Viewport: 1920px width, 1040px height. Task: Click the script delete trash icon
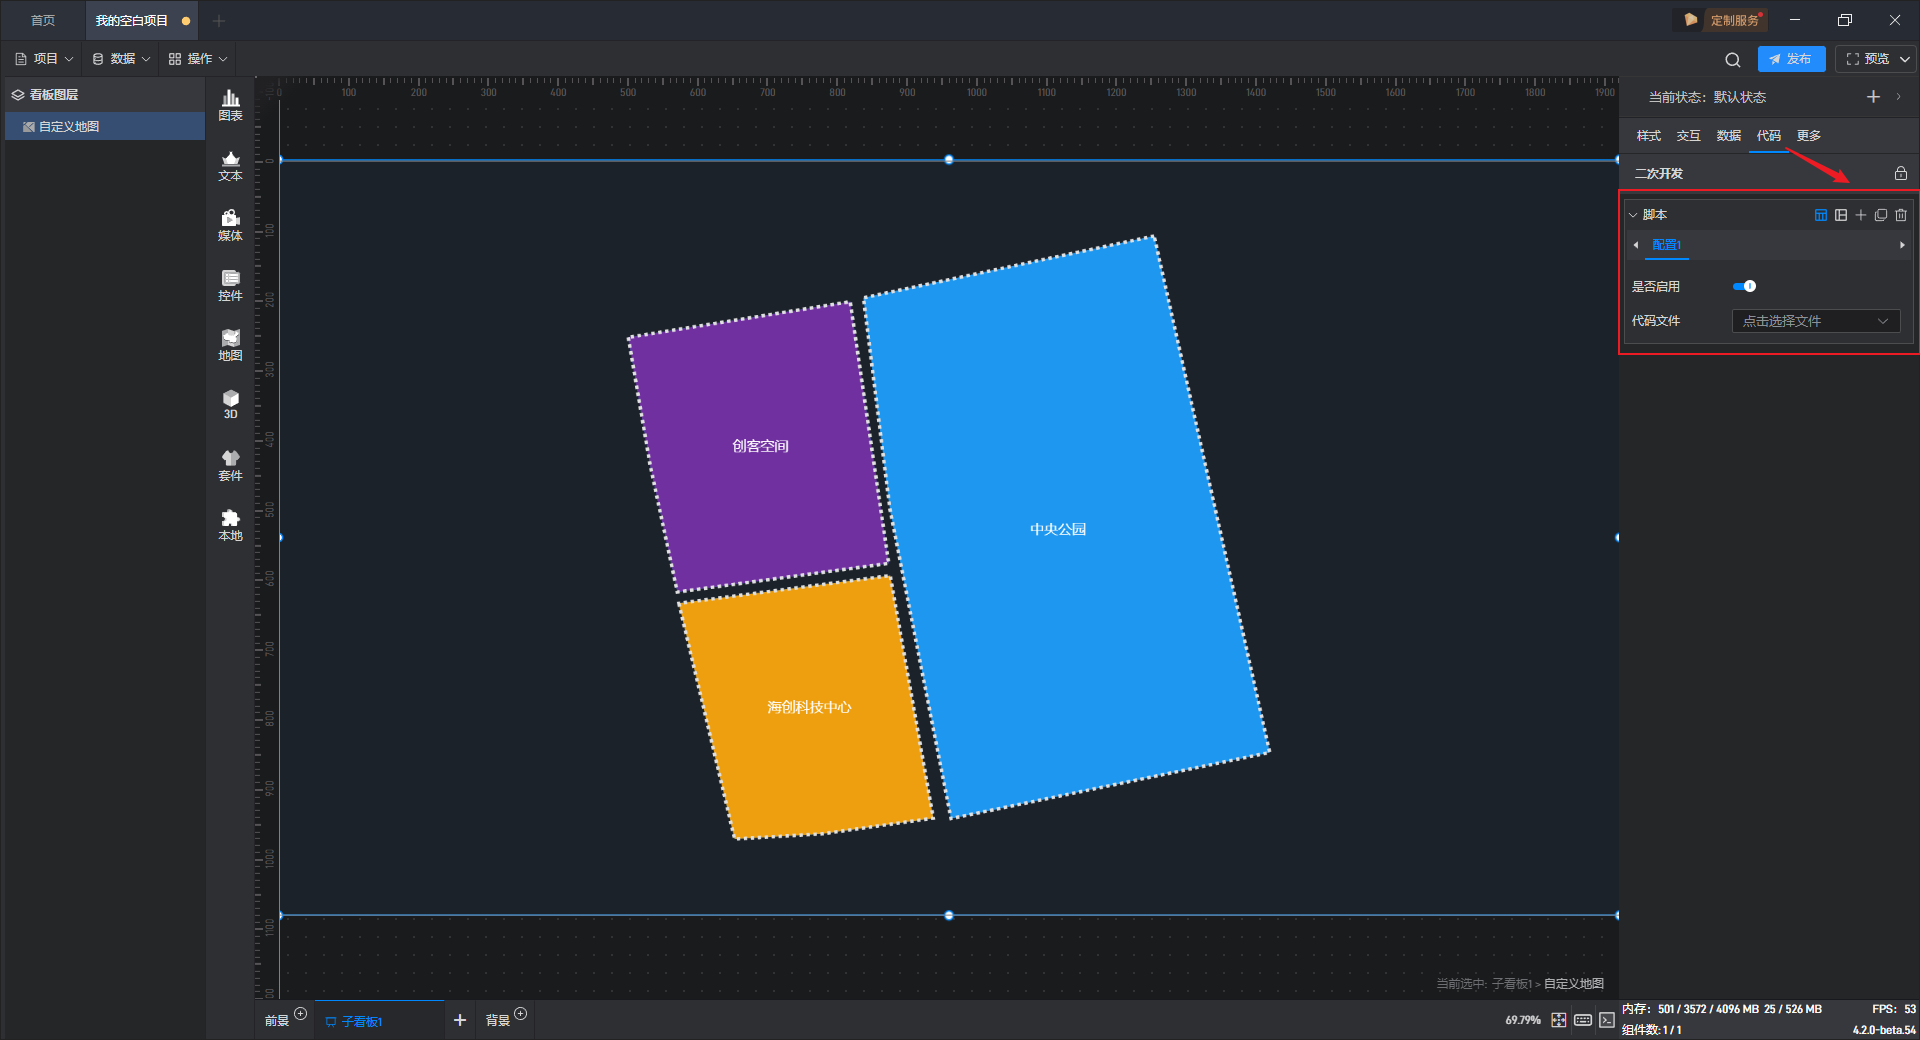tap(1901, 215)
